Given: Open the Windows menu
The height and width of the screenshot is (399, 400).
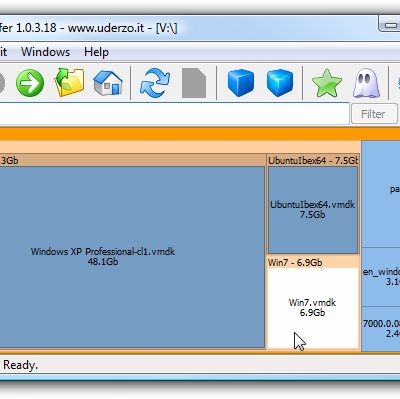Looking at the screenshot, I should (46, 52).
